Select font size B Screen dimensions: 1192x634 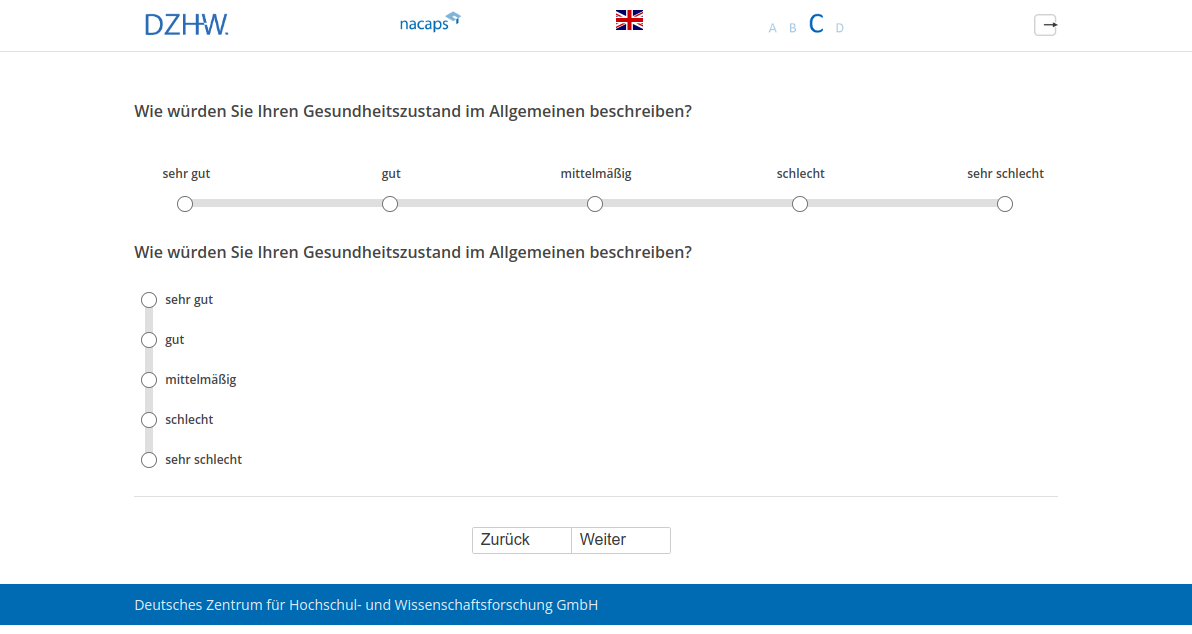[792, 28]
